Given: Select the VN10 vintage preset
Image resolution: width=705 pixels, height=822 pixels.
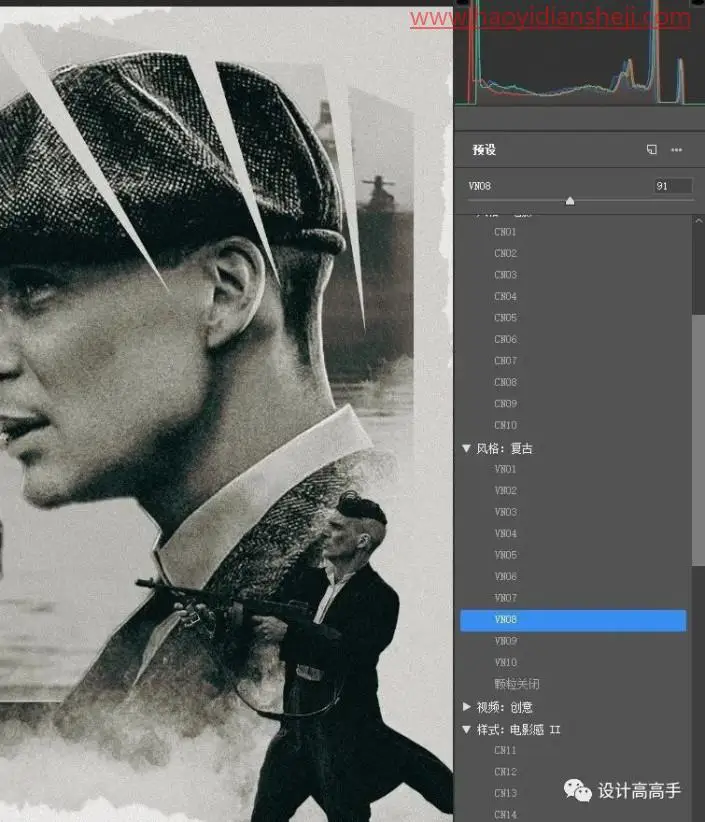Looking at the screenshot, I should 505,663.
